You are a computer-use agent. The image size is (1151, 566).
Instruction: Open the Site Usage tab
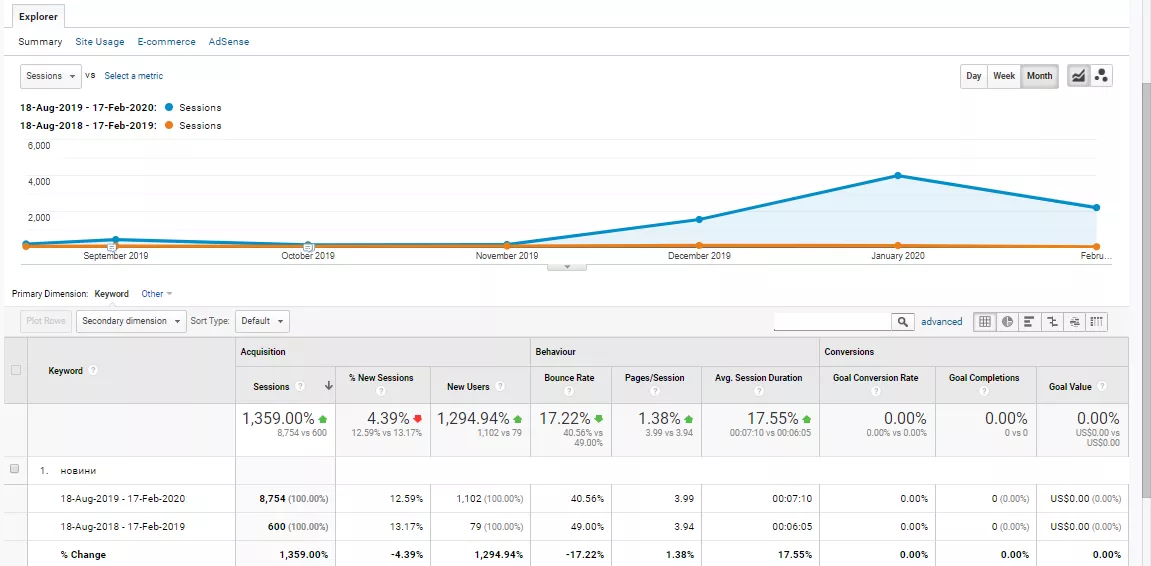[x=100, y=42]
